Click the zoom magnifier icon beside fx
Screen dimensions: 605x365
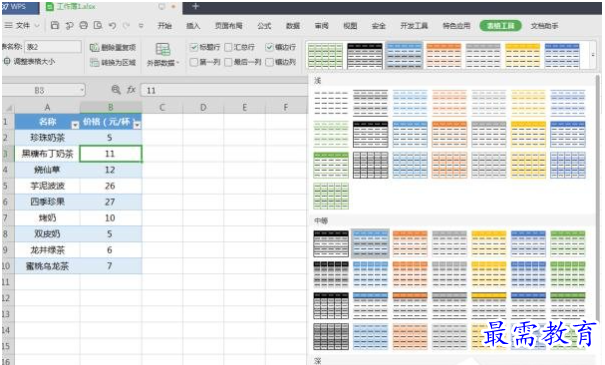(115, 90)
